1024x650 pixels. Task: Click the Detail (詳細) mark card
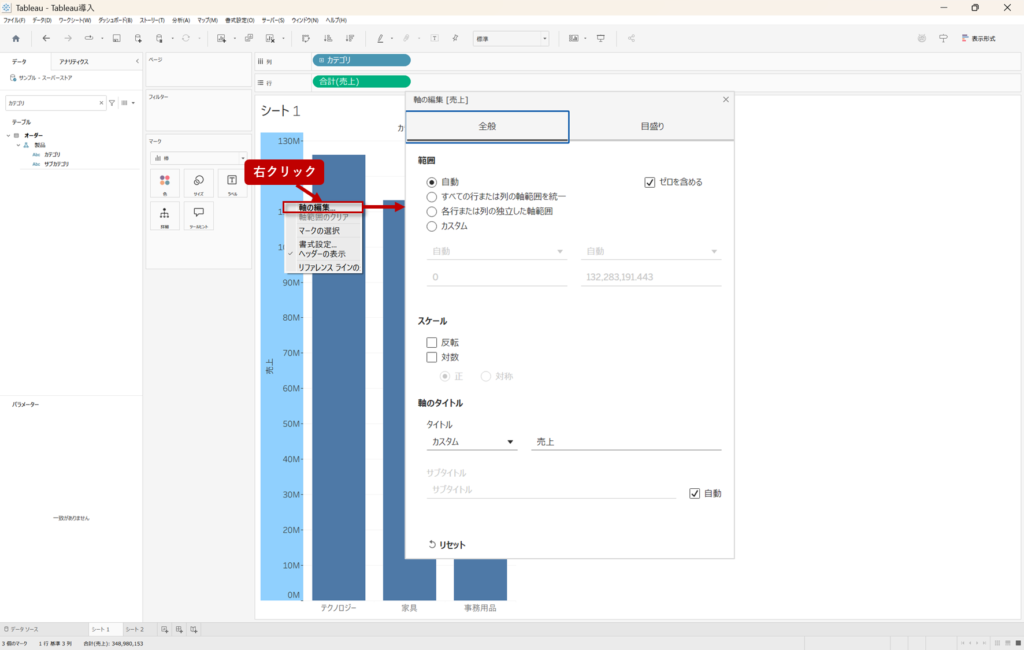tap(164, 215)
